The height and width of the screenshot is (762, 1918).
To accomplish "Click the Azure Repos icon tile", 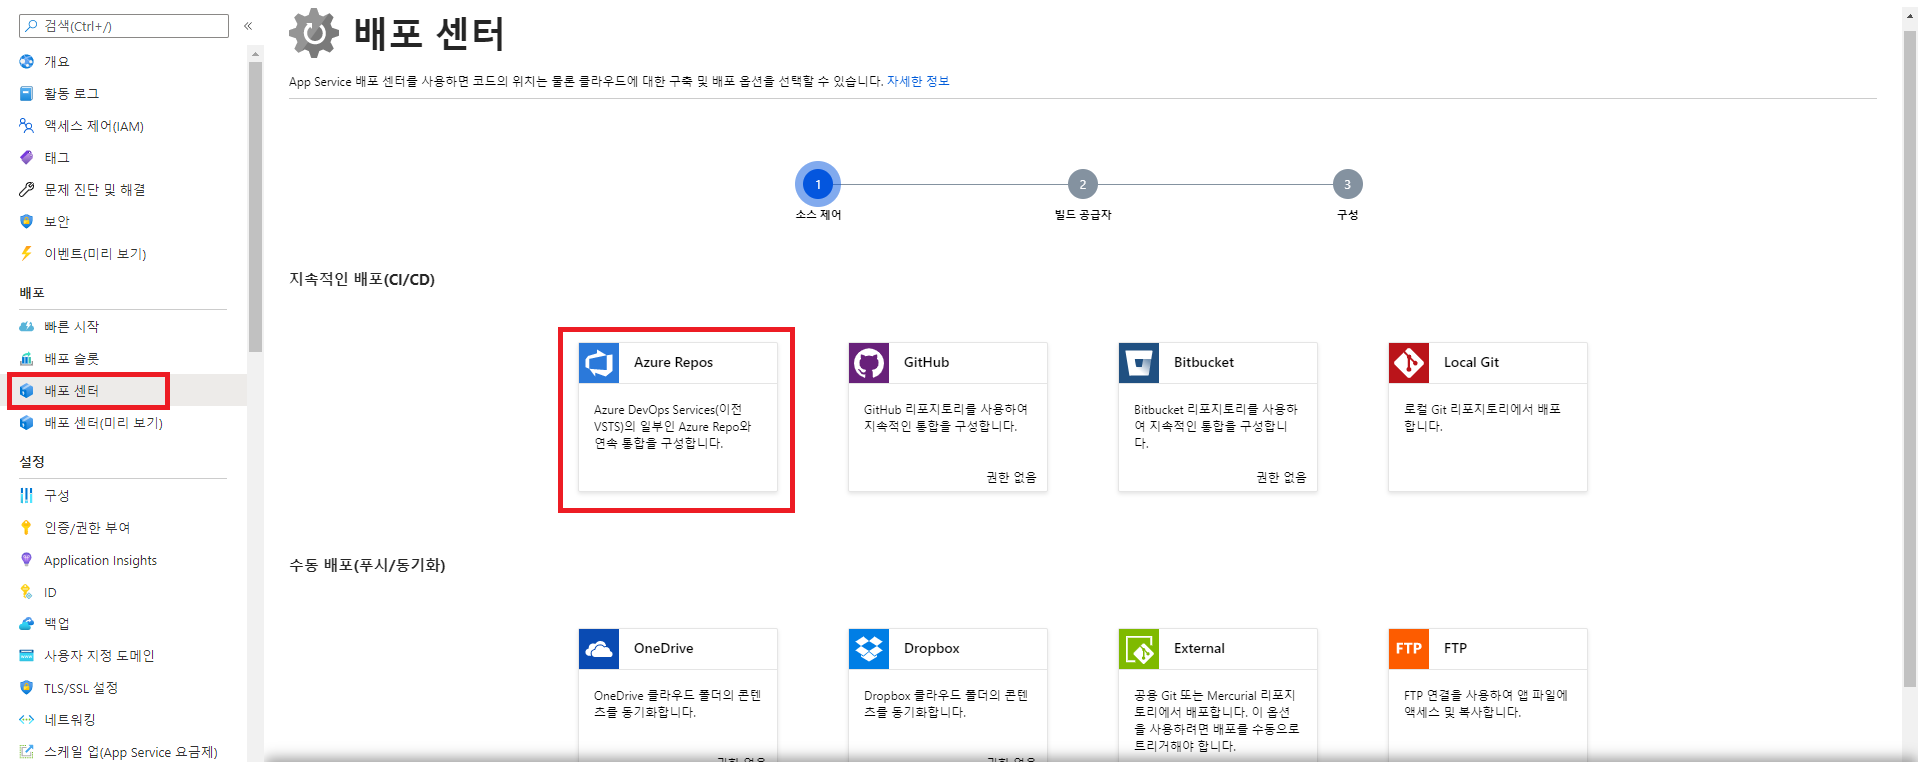I will (x=599, y=363).
